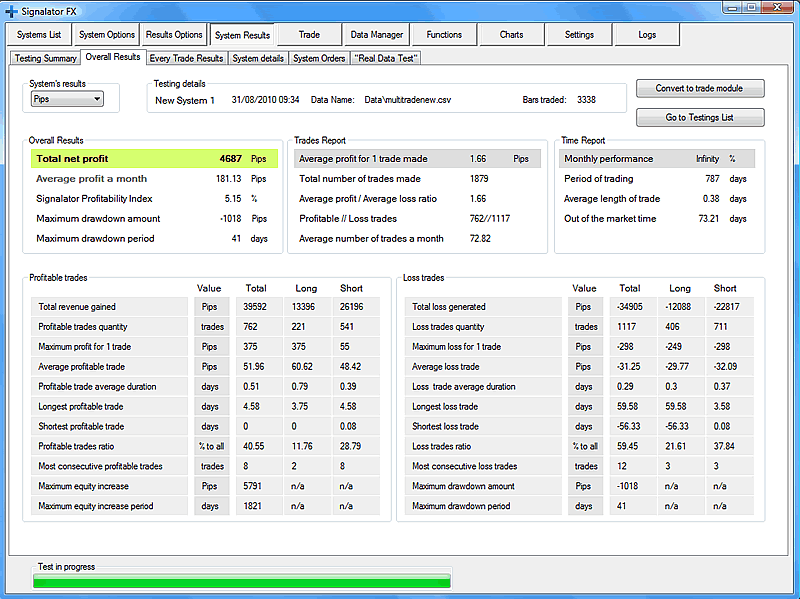Viewport: 800px width, 599px height.
Task: Switch to the Functions tab
Action: click(x=444, y=35)
